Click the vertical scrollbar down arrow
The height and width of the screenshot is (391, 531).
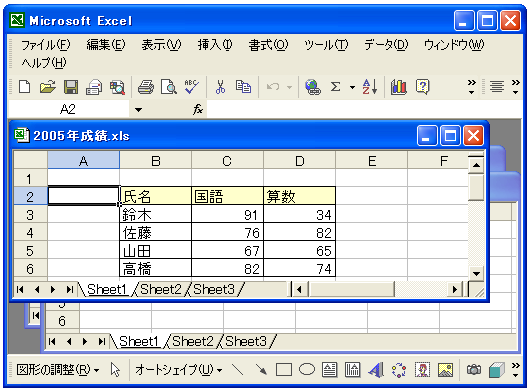point(476,273)
